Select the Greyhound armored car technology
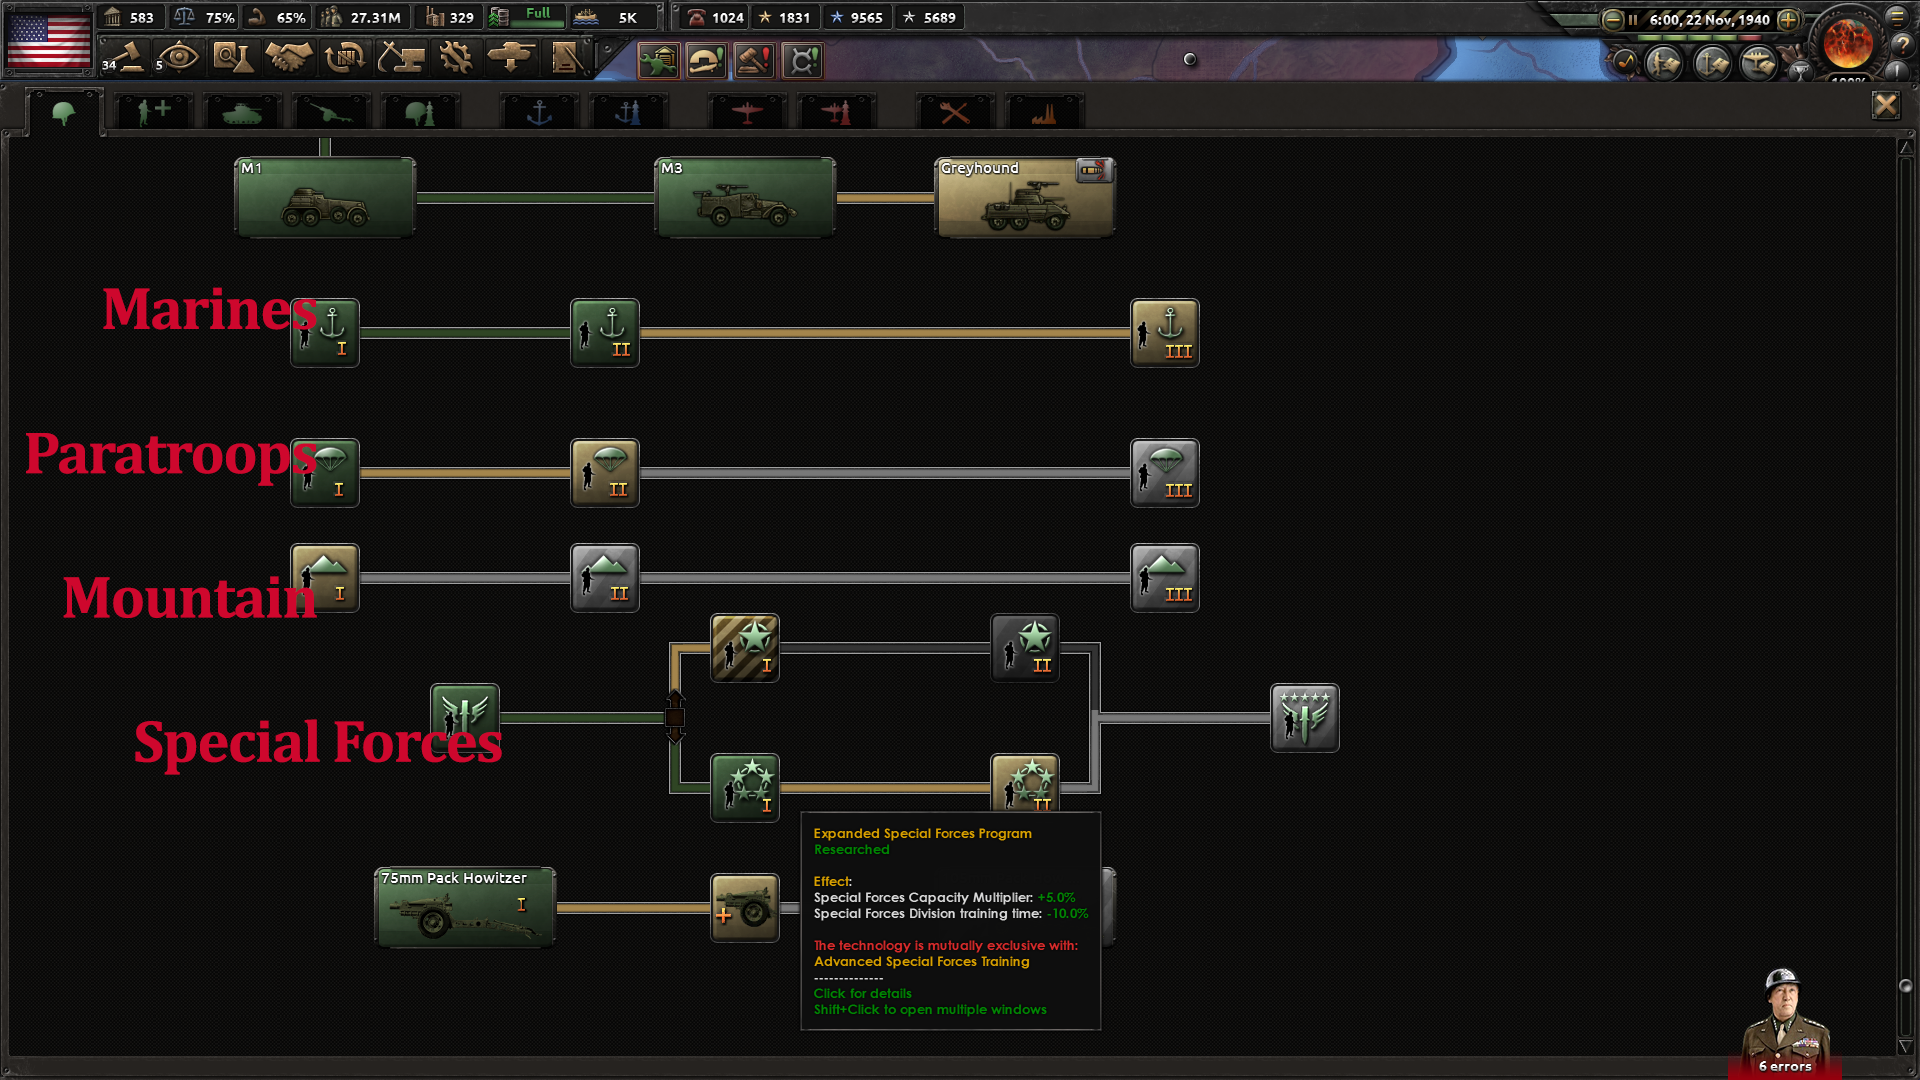 point(1024,198)
